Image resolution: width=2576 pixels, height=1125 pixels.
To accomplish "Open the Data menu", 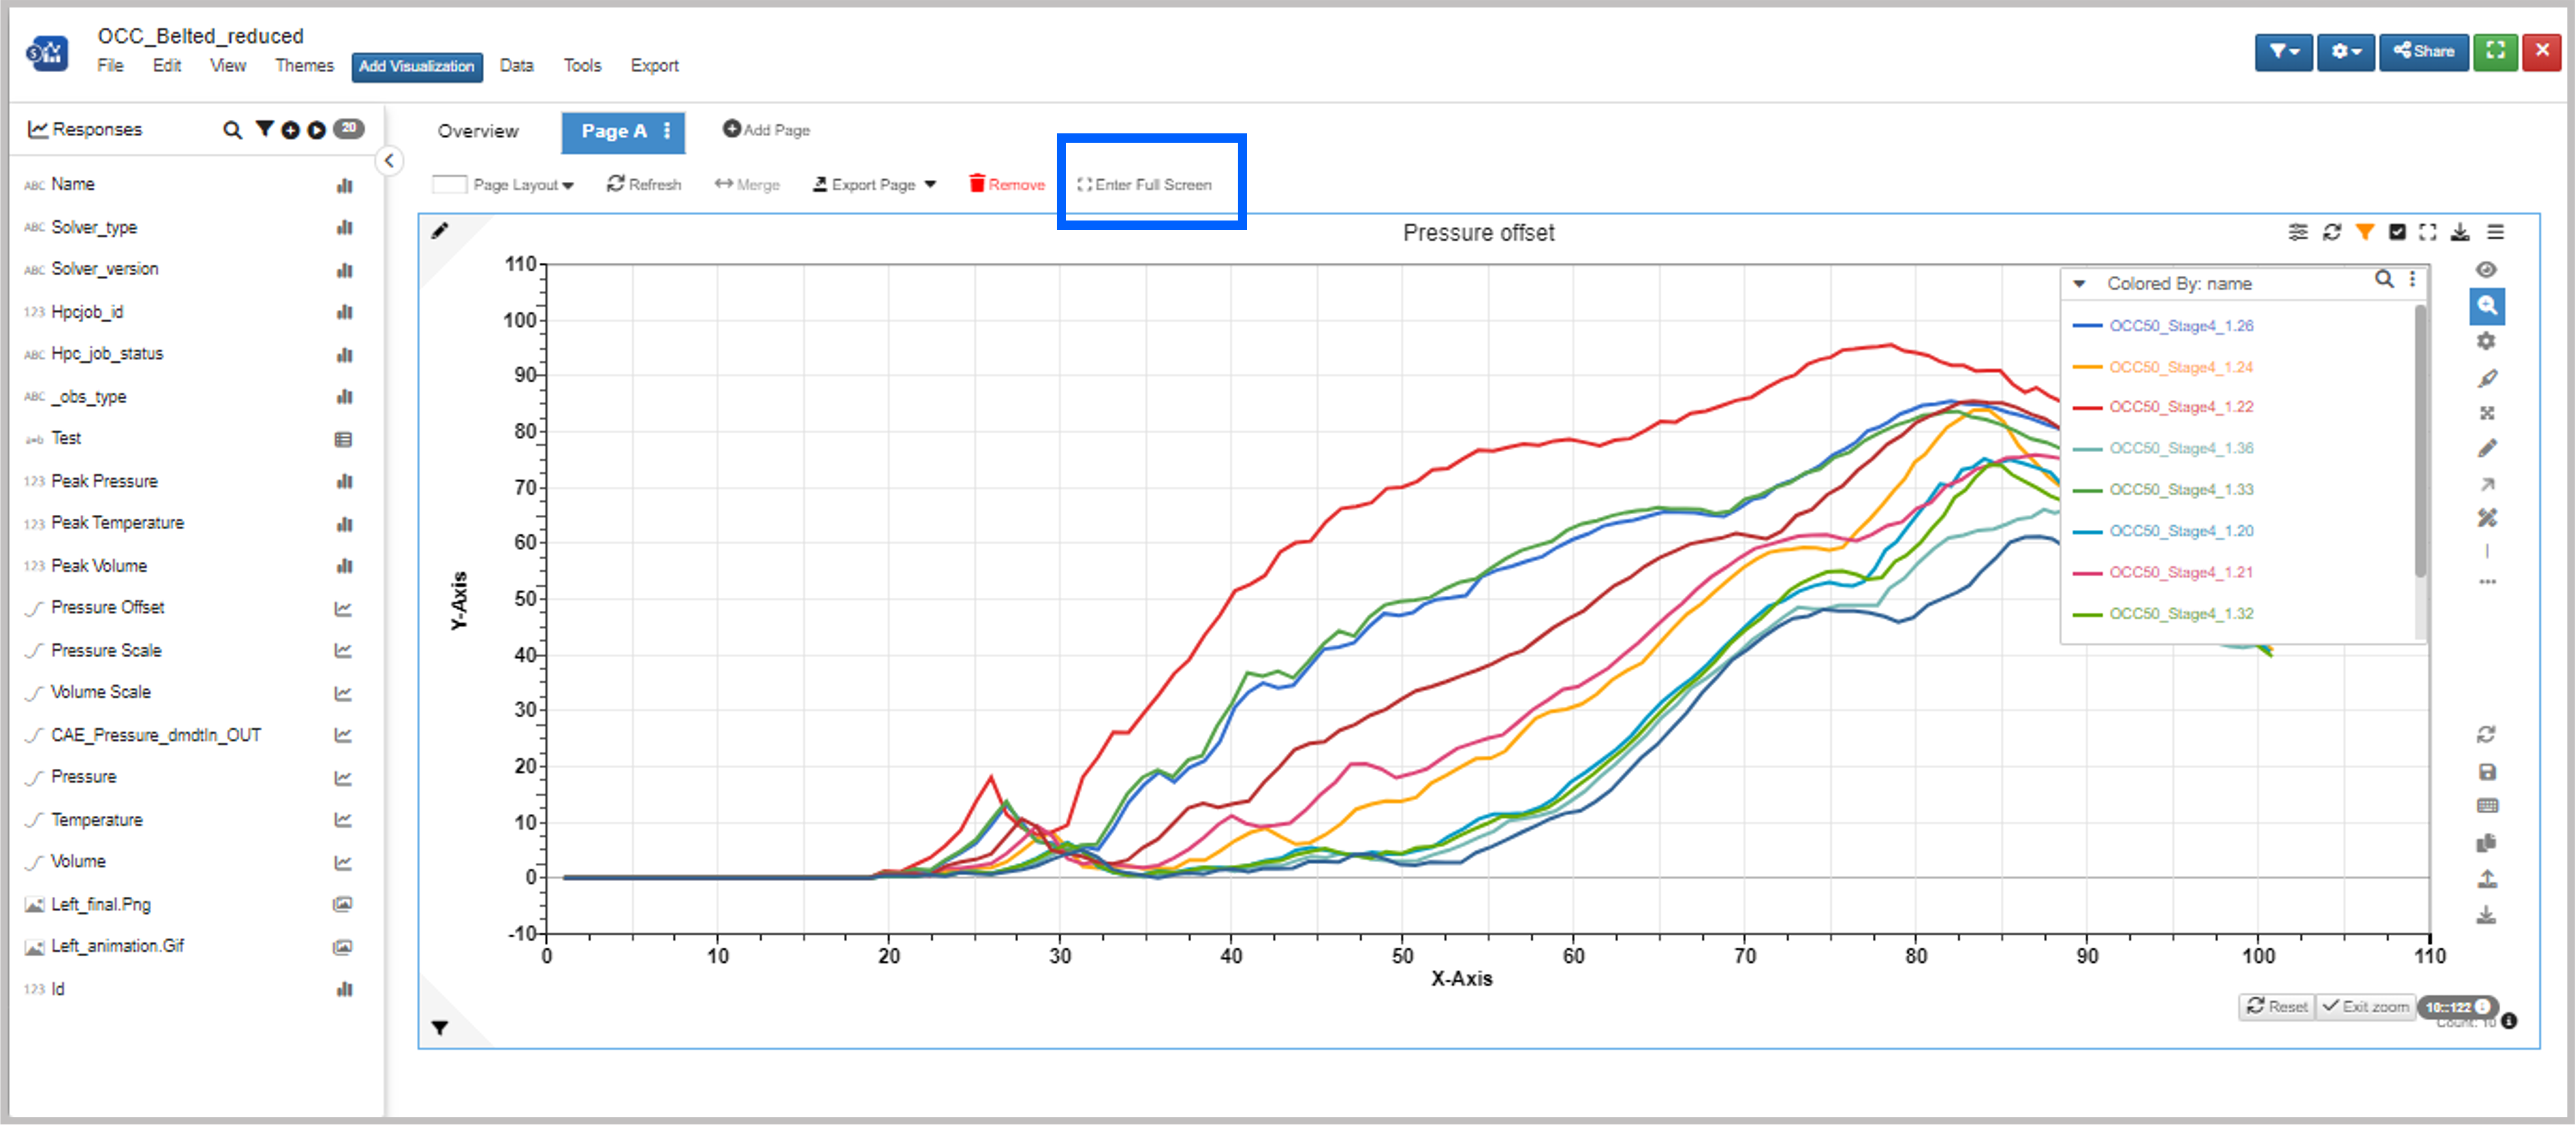I will pyautogui.click(x=516, y=65).
